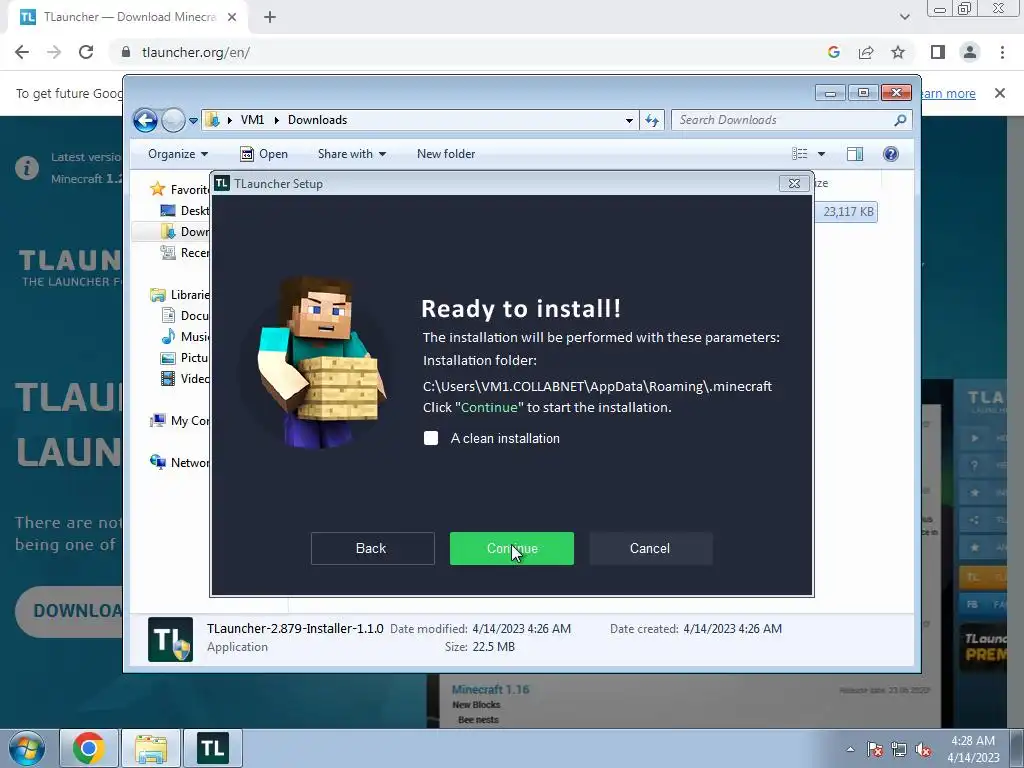Click Chrome's side panel icon
1024x768 pixels.
coord(938,52)
